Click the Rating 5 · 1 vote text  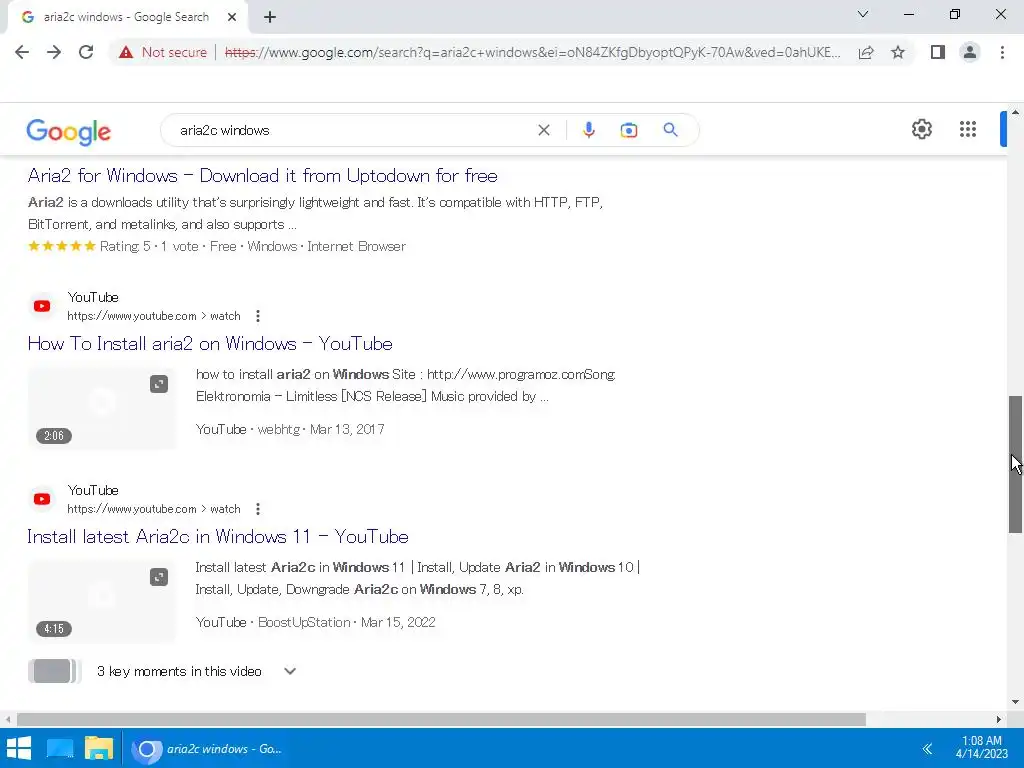[x=149, y=246]
